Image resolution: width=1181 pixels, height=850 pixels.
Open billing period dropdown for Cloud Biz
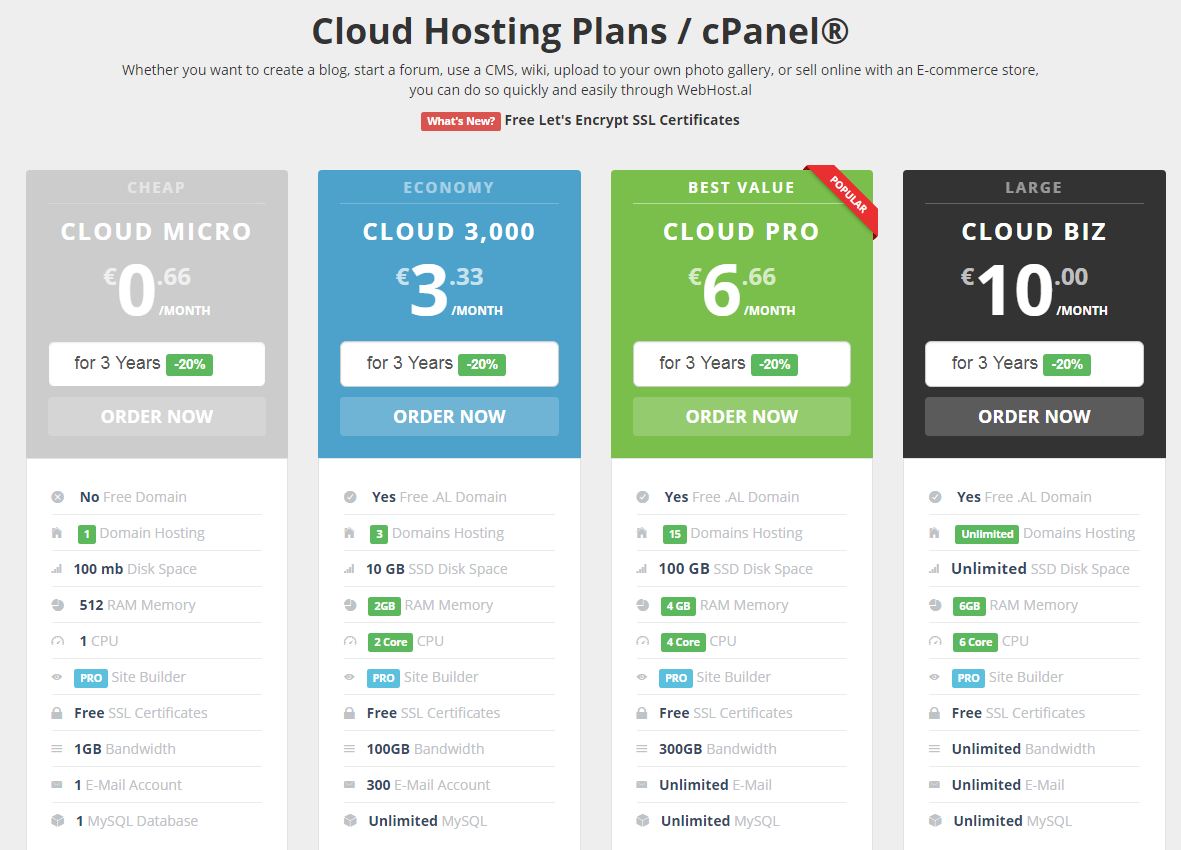[1034, 364]
